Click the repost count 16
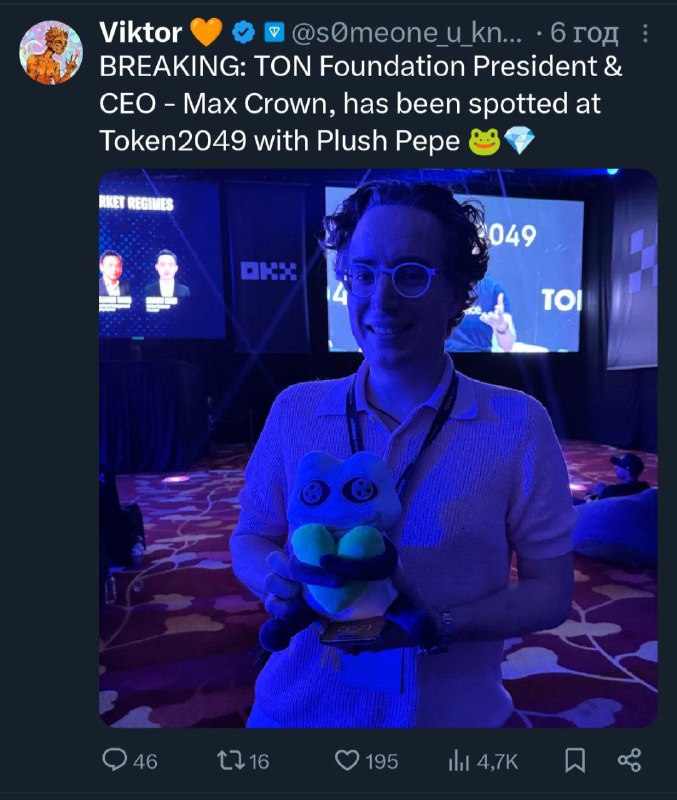677x800 pixels. point(259,762)
